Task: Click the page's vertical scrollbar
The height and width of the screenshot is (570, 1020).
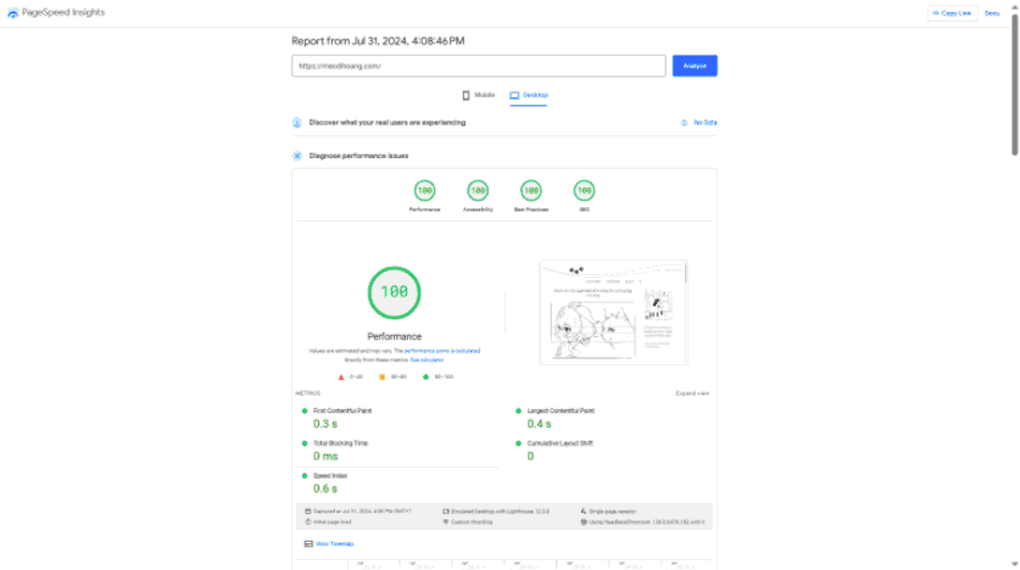Action: [x=1014, y=80]
